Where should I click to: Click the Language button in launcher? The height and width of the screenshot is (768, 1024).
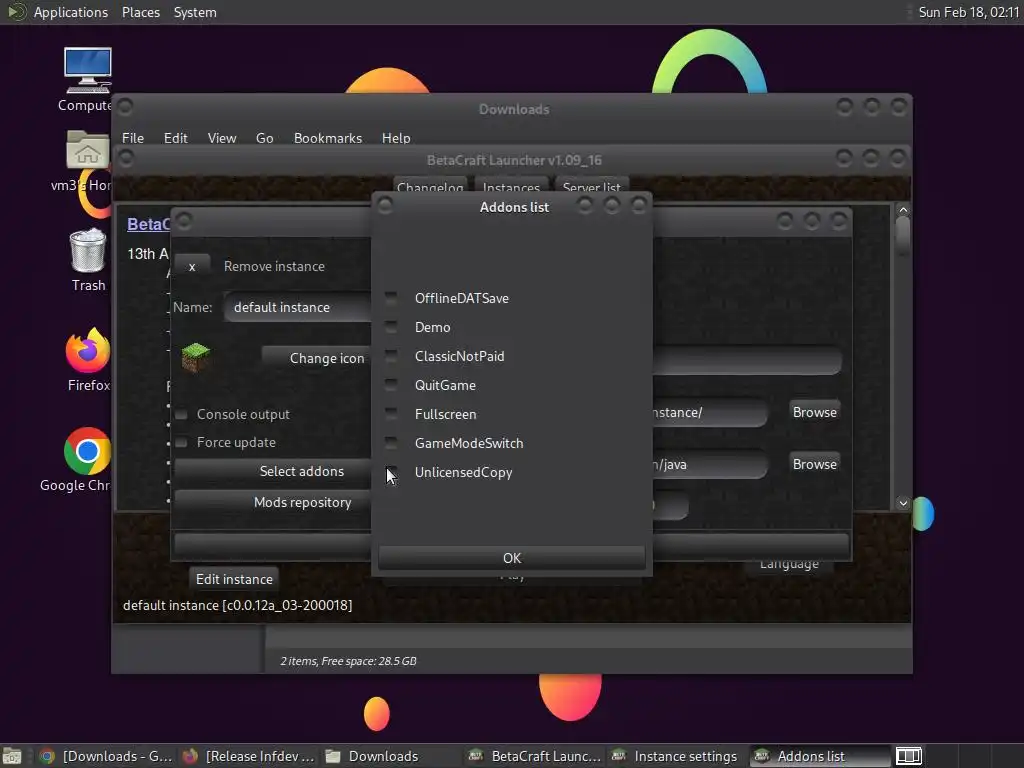789,566
